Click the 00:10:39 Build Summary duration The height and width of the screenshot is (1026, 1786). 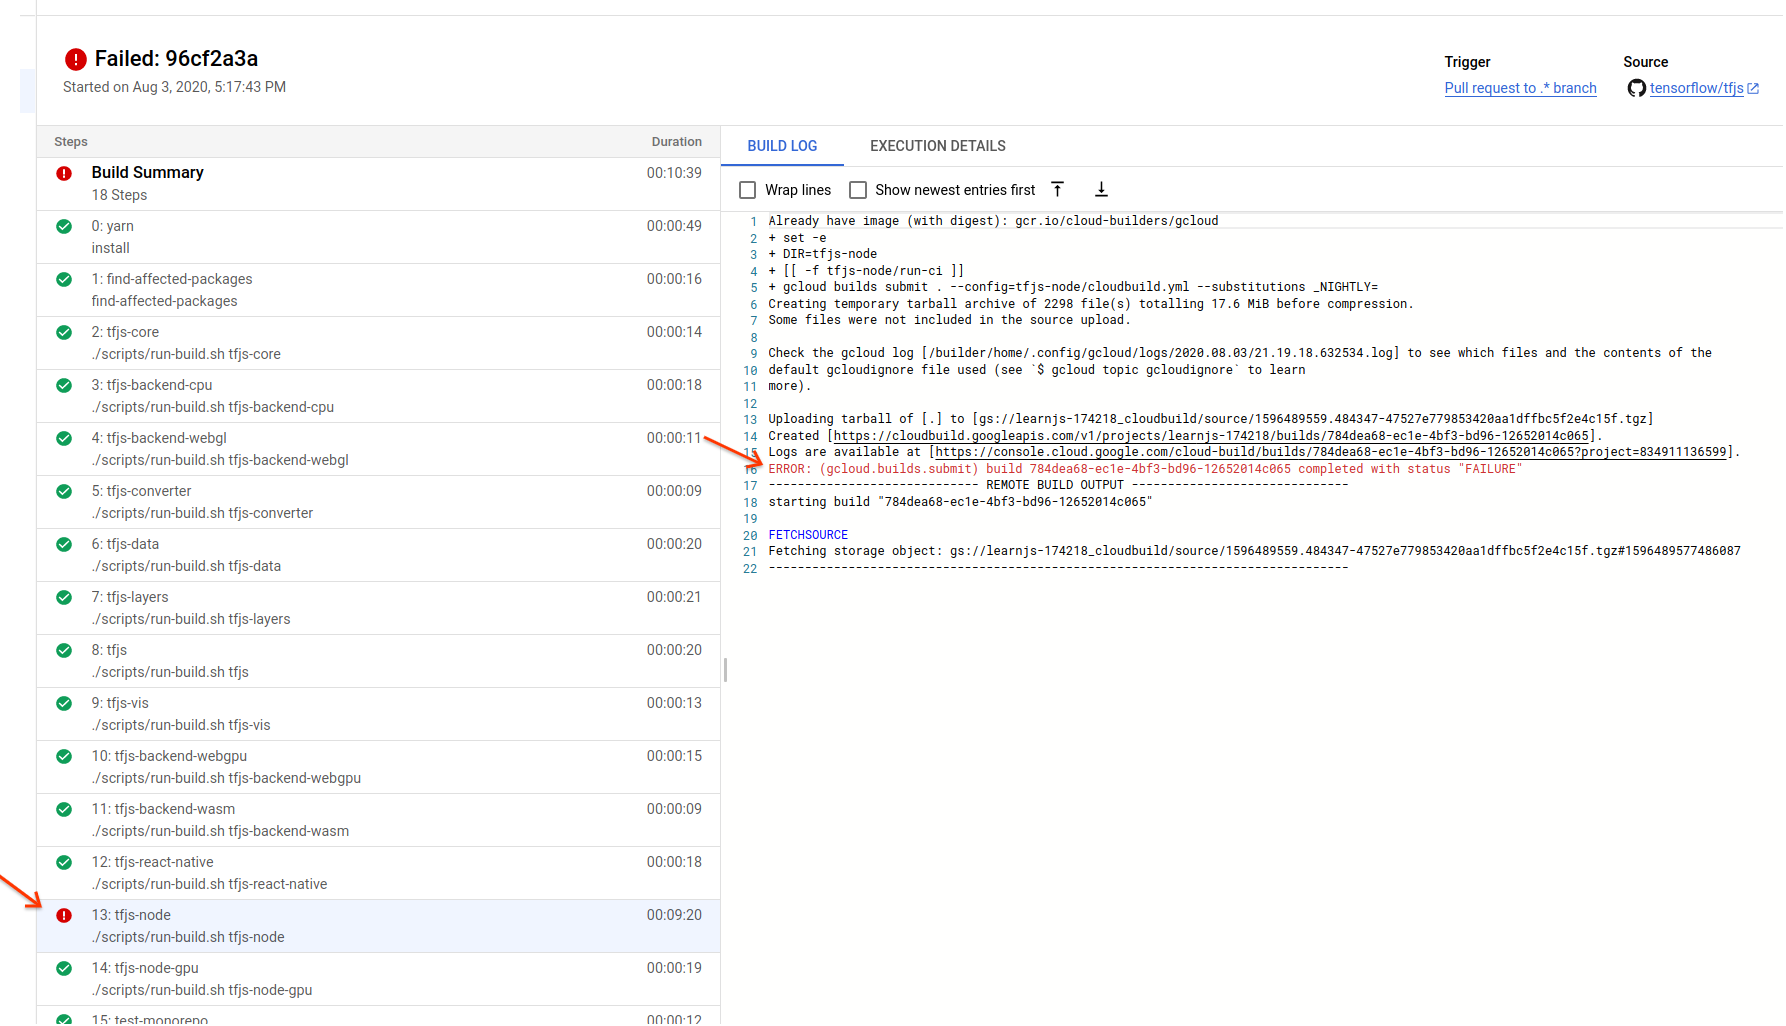[x=674, y=173]
